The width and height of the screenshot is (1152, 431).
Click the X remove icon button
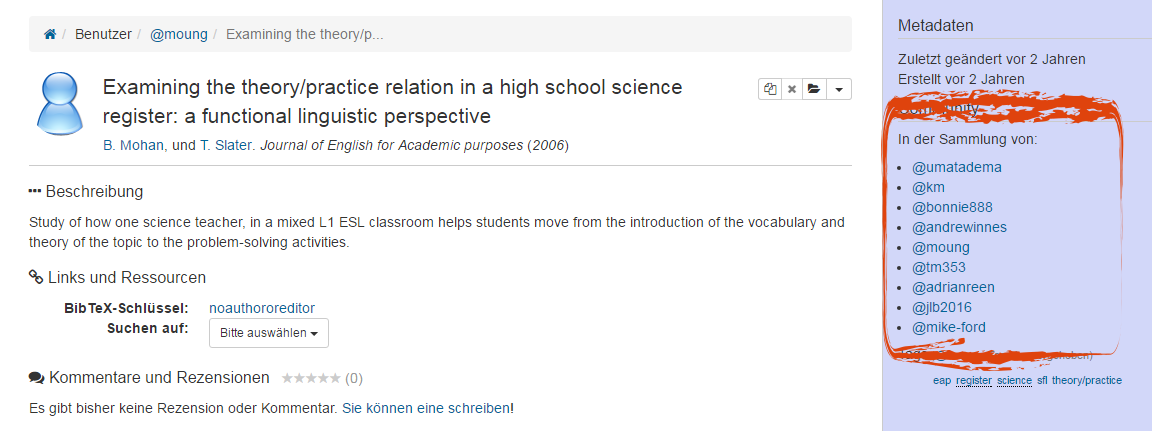[x=792, y=89]
